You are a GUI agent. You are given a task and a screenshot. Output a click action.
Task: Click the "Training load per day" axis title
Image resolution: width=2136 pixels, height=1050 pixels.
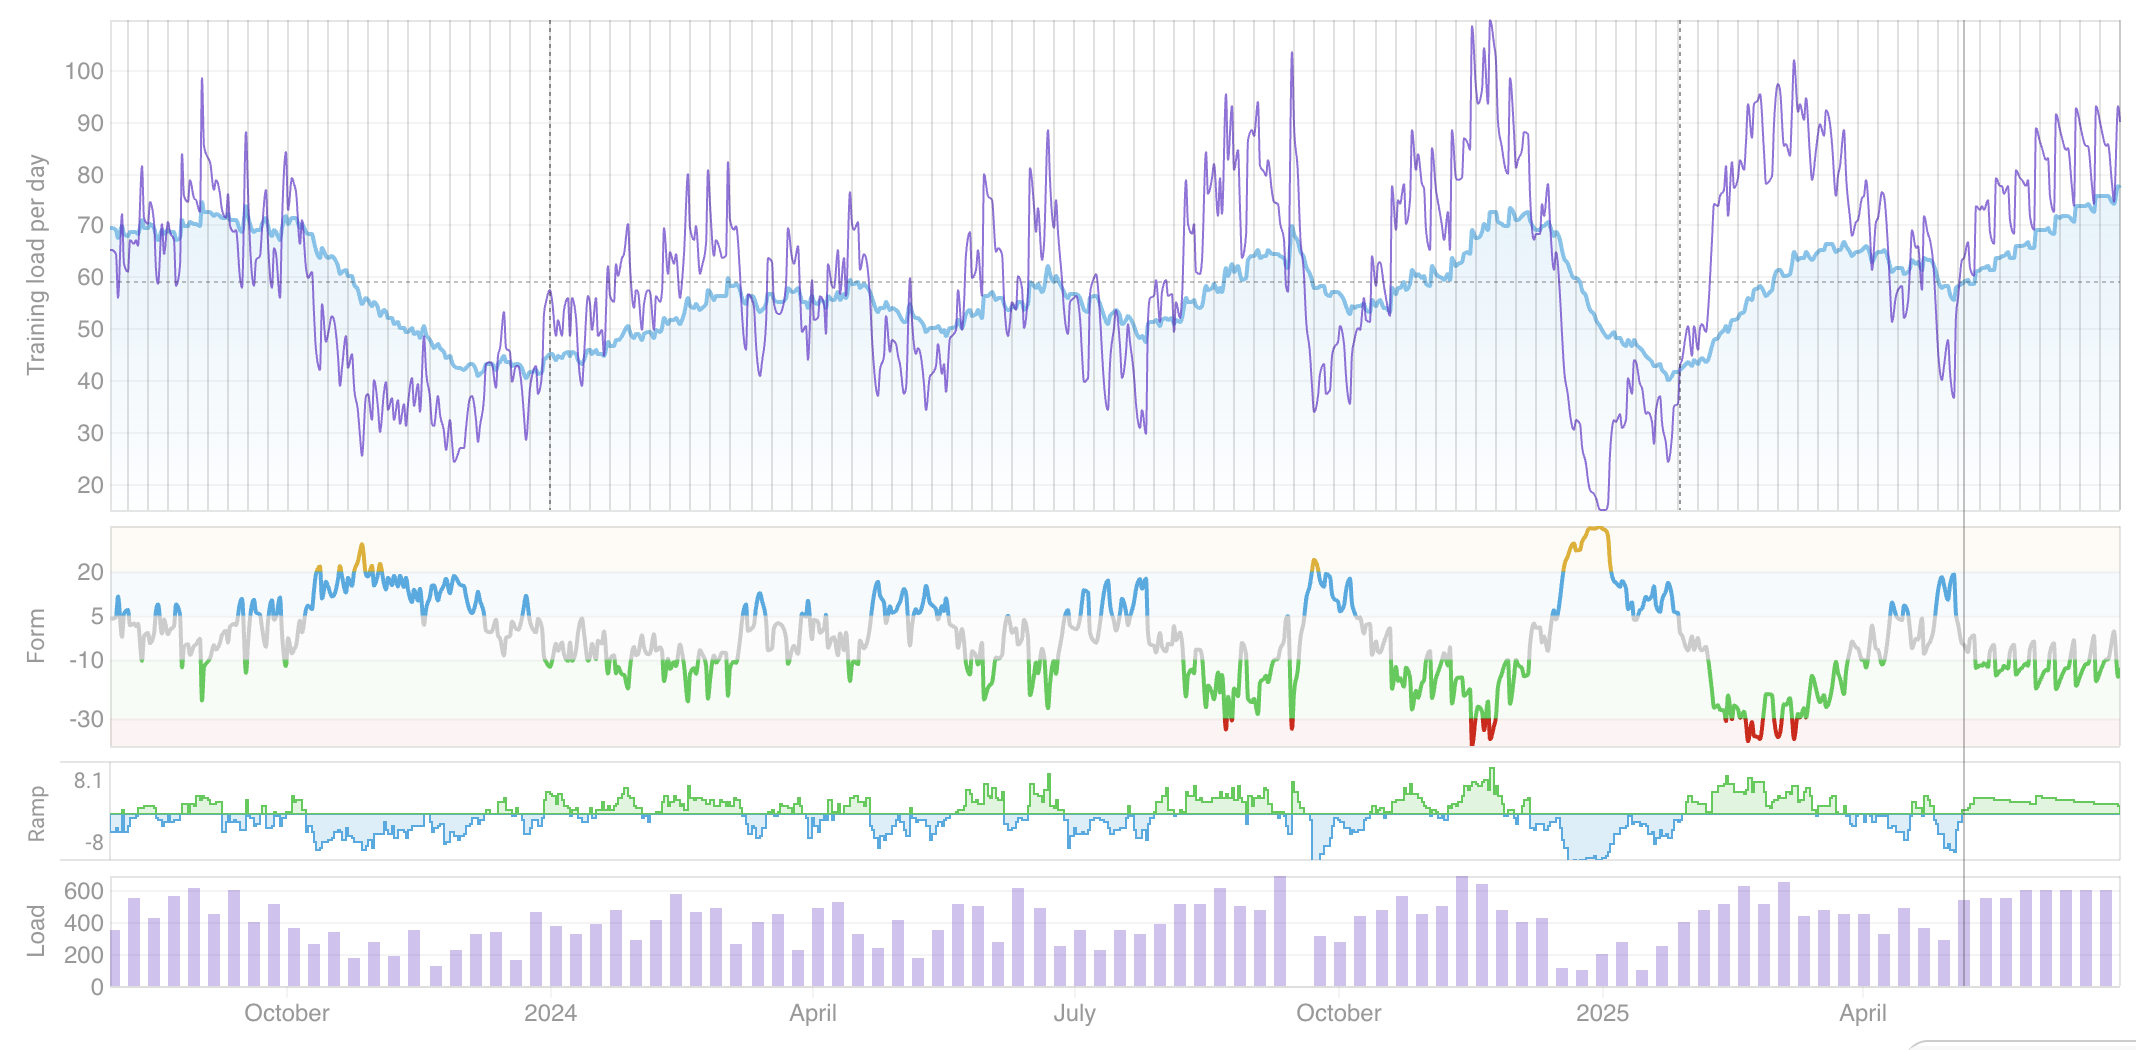pyautogui.click(x=36, y=265)
